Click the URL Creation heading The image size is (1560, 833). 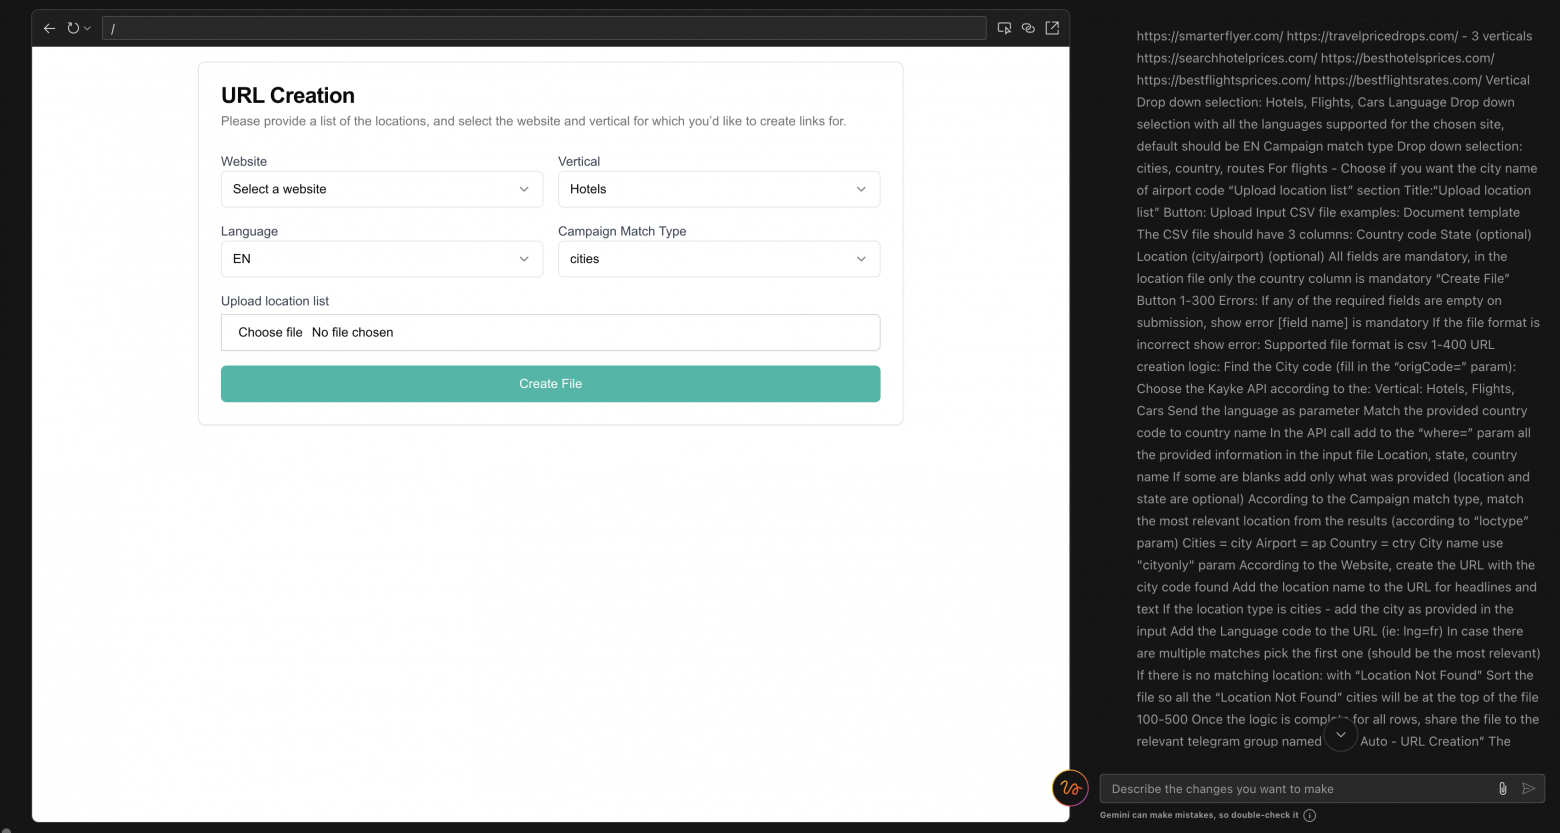coord(288,96)
